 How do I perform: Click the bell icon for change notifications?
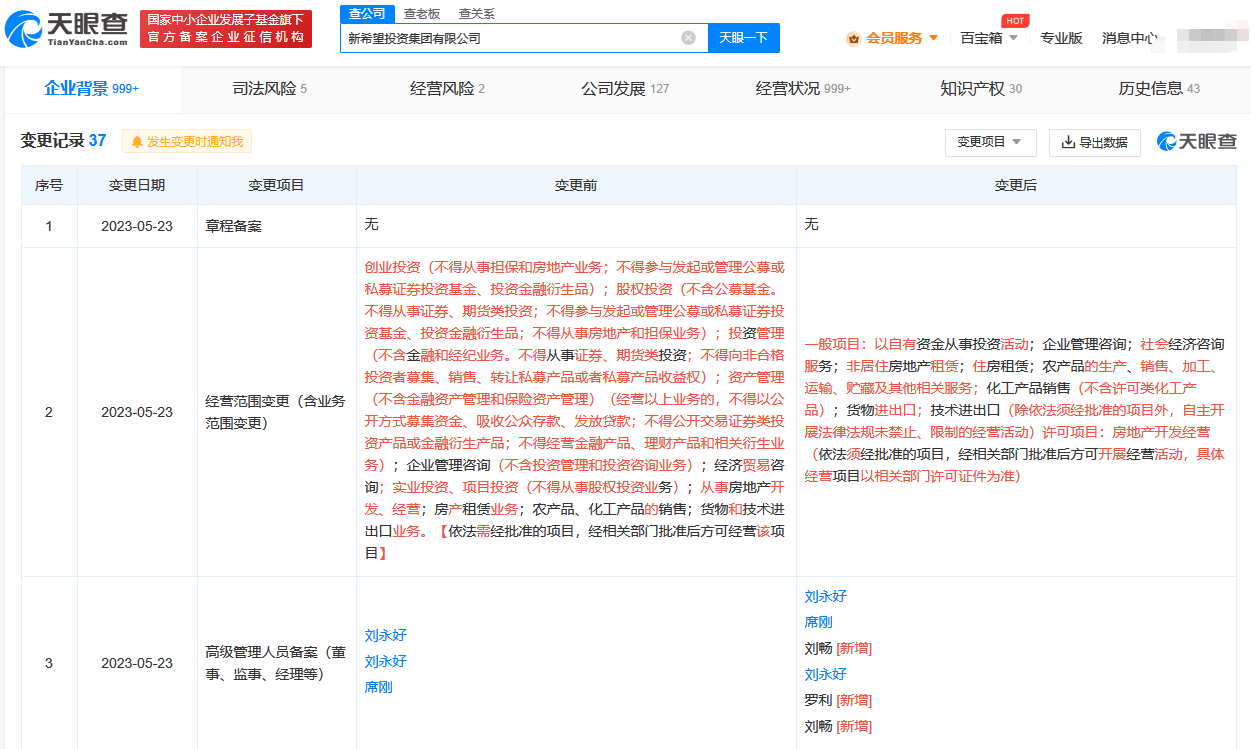point(137,142)
